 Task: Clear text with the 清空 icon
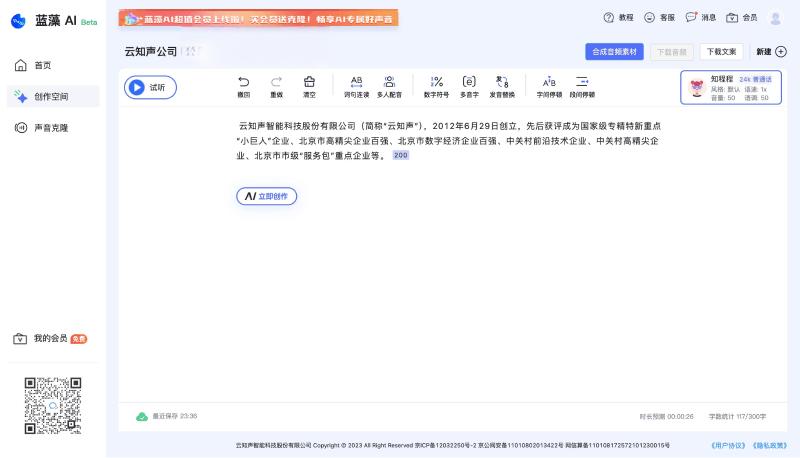pos(309,82)
